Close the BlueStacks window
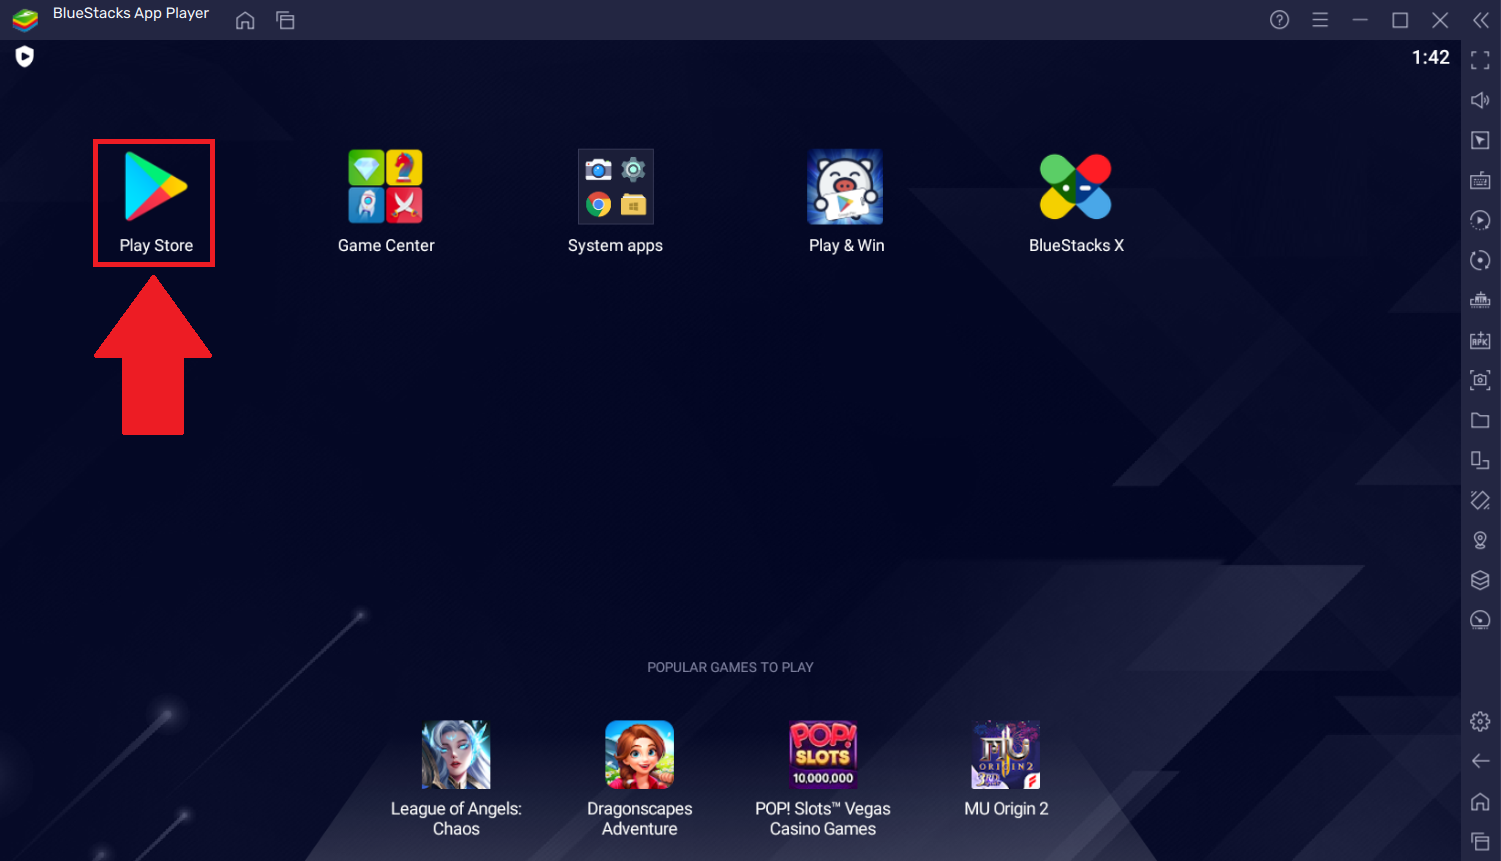Image resolution: width=1501 pixels, height=861 pixels. pyautogui.click(x=1440, y=20)
